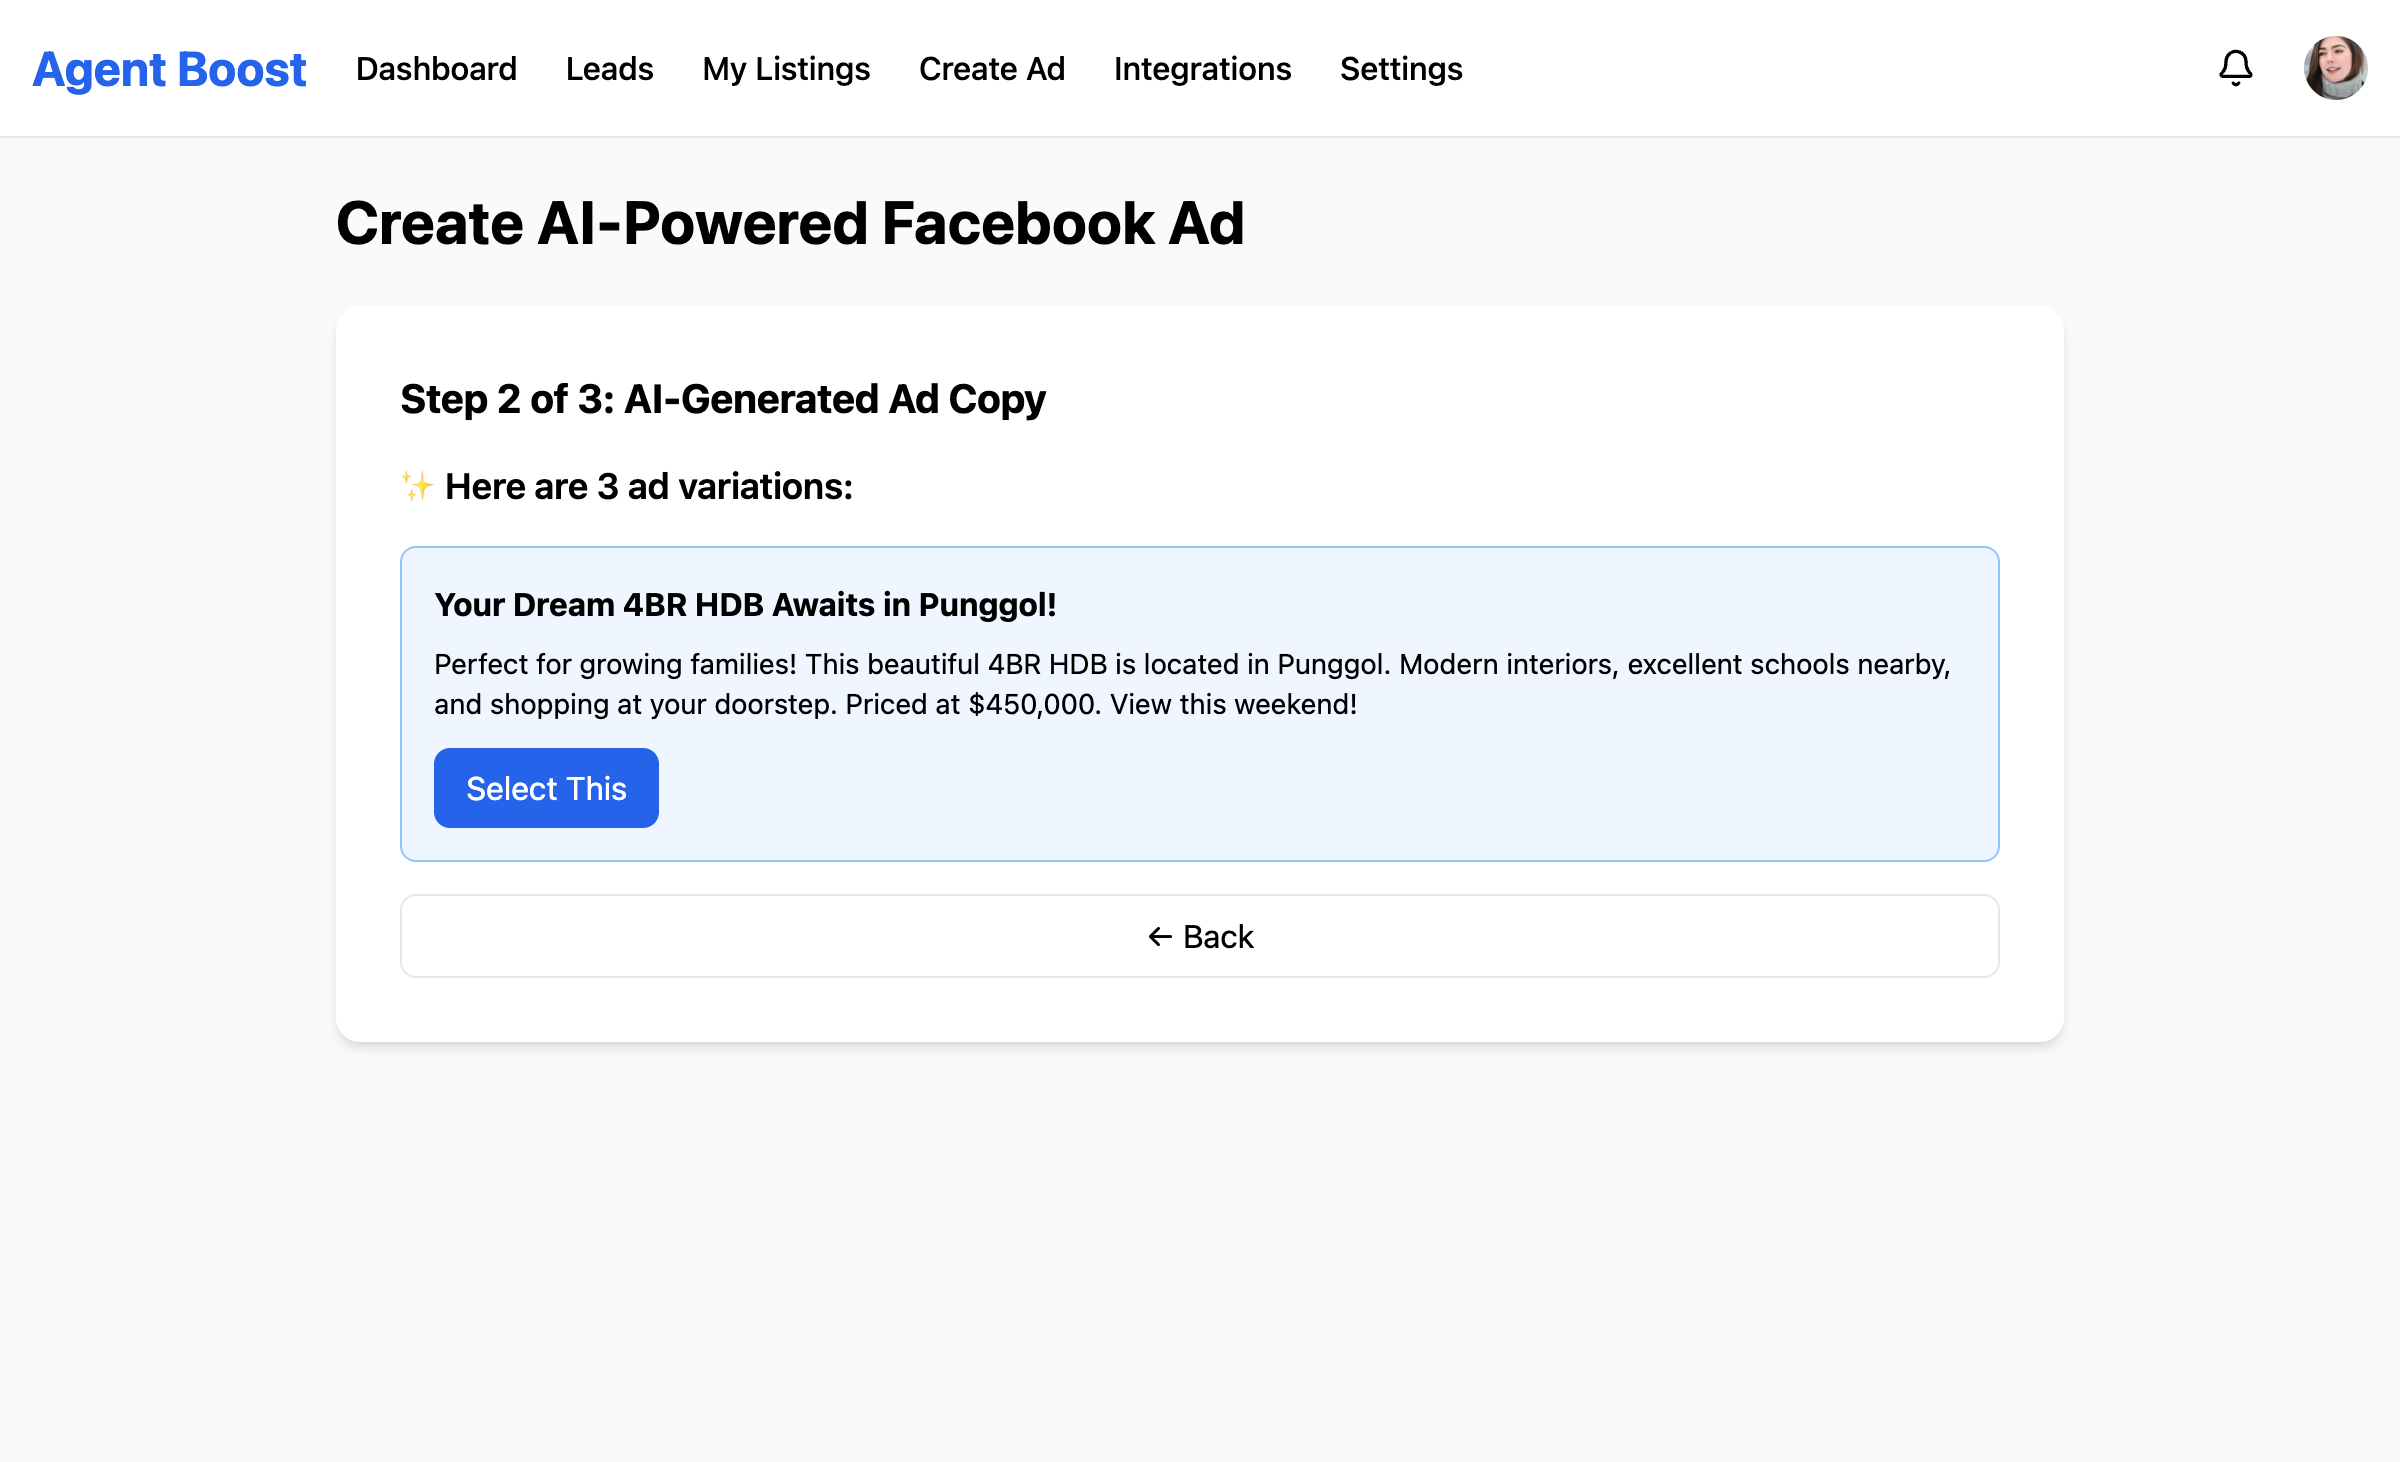Click the Create AI-Powered Facebook Ad title
The image size is (2400, 1462).
(790, 223)
